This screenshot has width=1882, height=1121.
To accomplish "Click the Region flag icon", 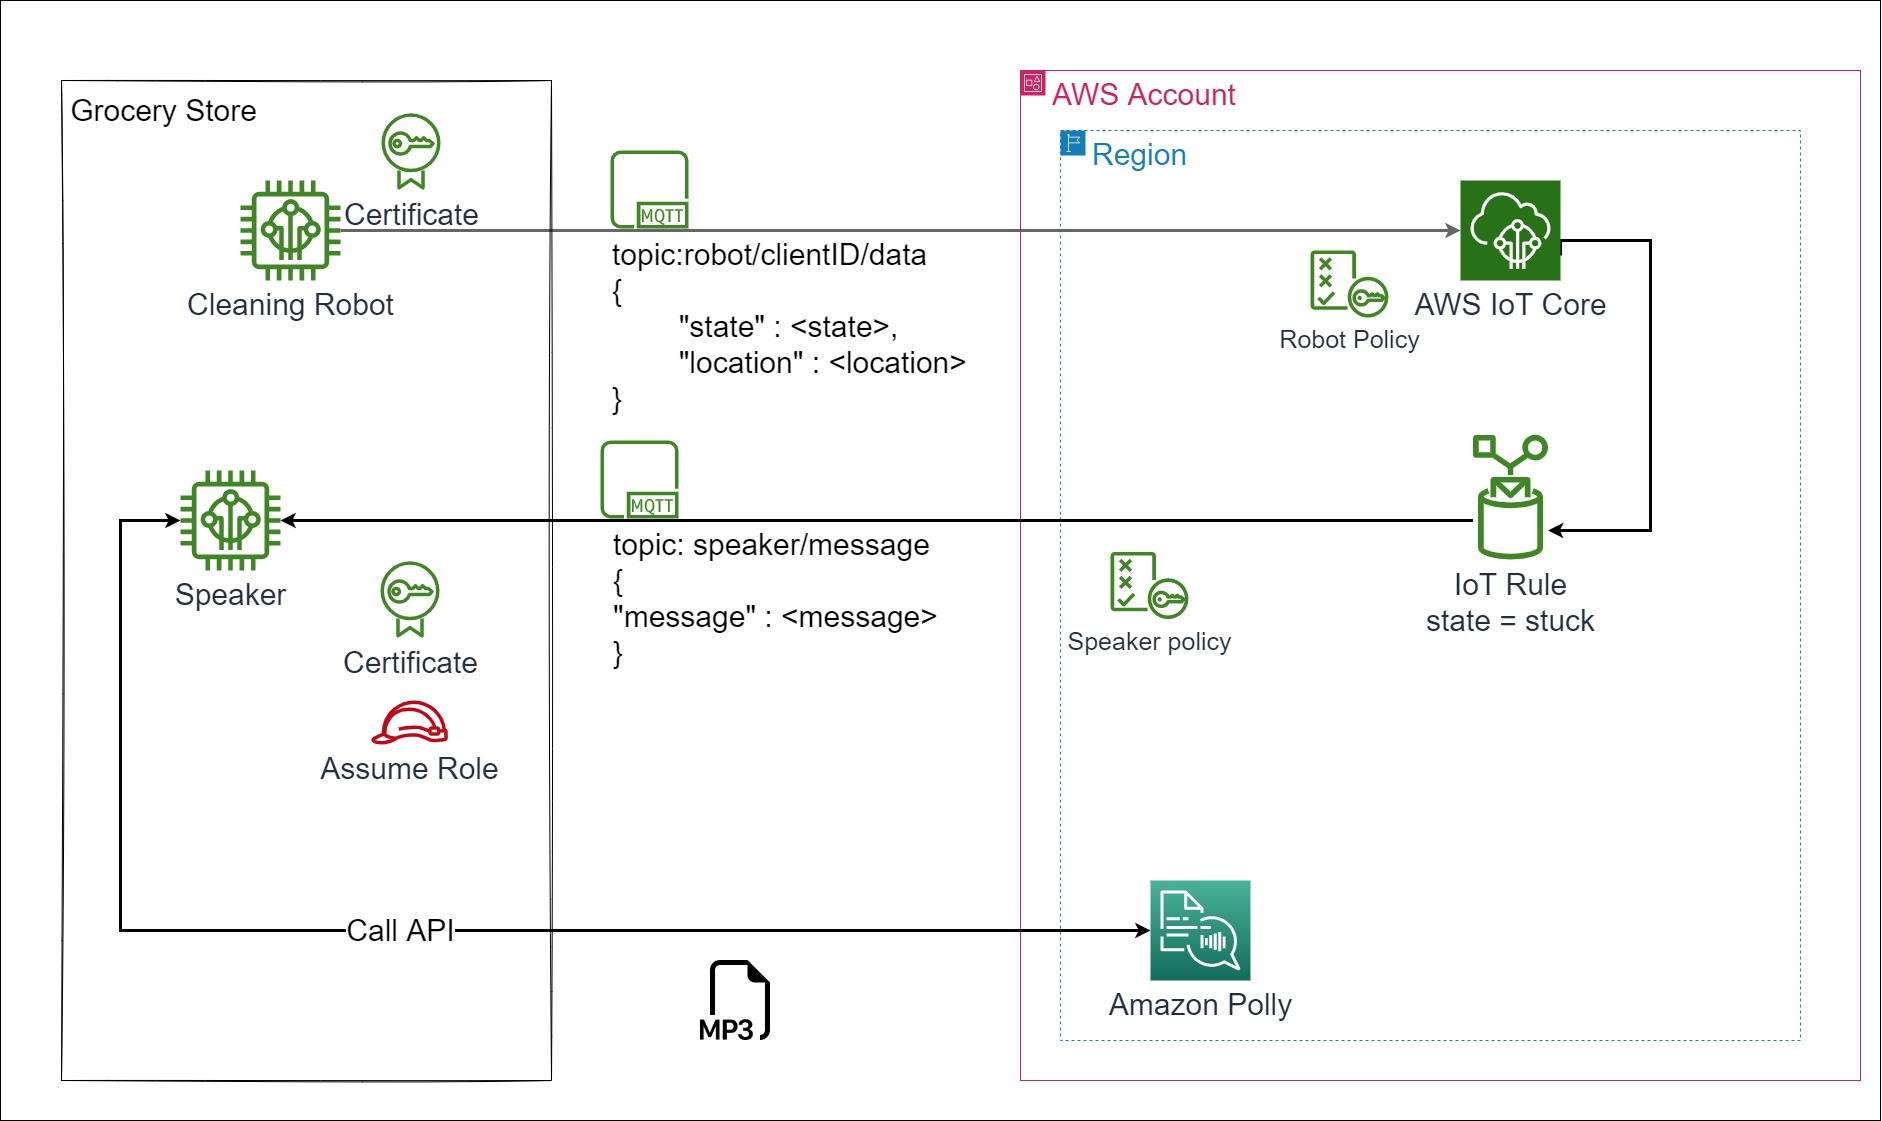I will (1073, 143).
